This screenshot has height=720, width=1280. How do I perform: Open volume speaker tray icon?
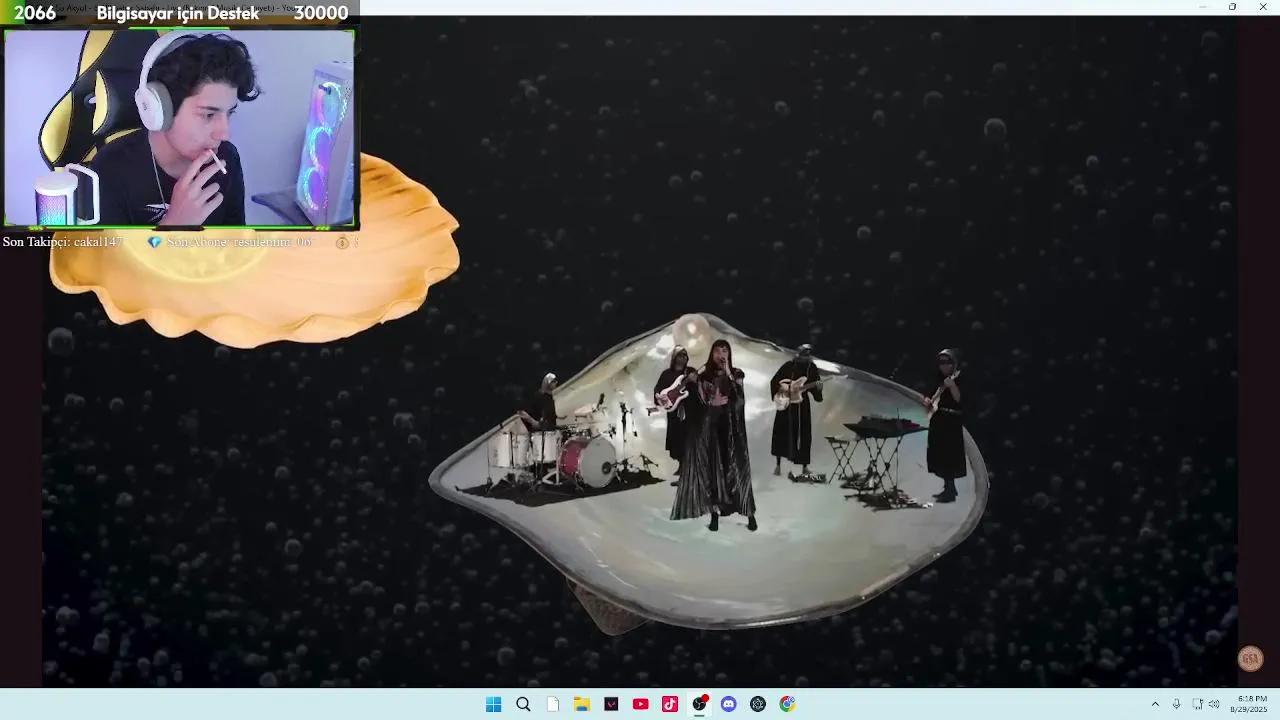1214,704
